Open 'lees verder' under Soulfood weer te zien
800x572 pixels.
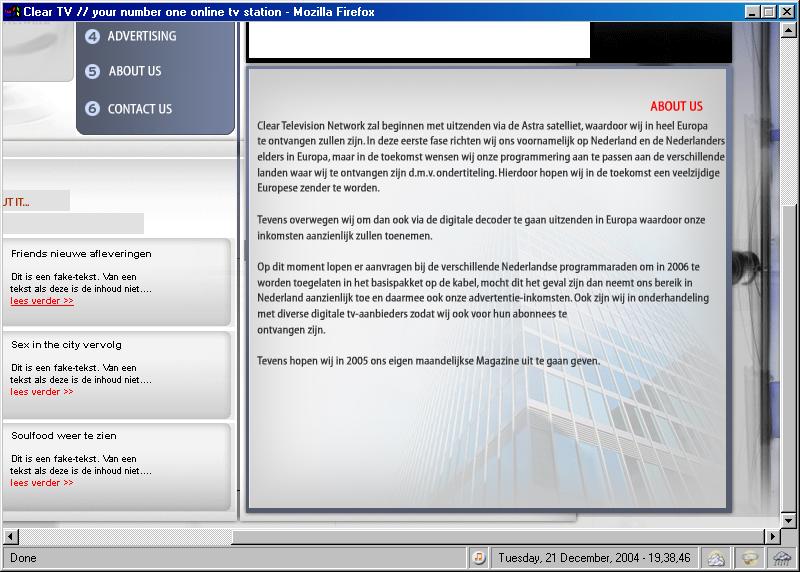42,482
